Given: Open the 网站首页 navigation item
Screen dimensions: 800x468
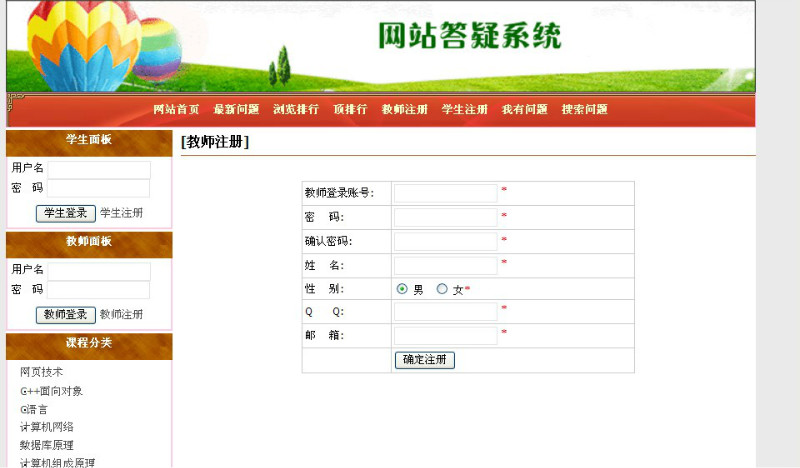Looking at the screenshot, I should 176,109.
